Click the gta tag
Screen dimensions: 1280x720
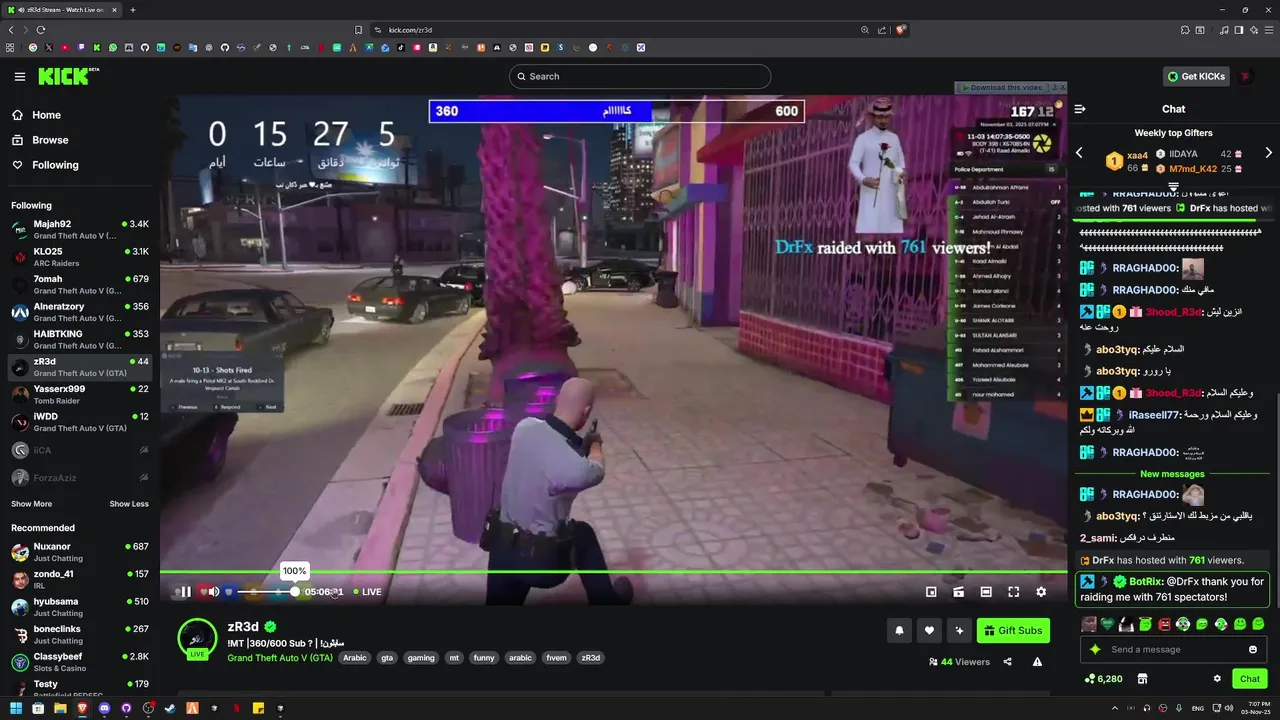pos(387,658)
